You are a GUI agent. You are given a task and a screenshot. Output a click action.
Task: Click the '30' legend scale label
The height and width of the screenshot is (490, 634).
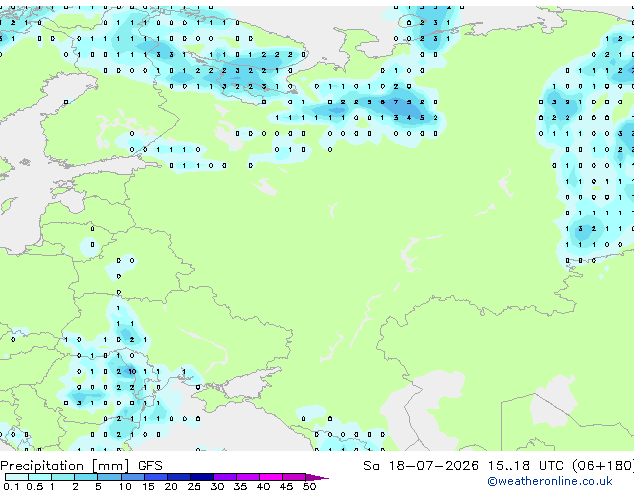217,486
